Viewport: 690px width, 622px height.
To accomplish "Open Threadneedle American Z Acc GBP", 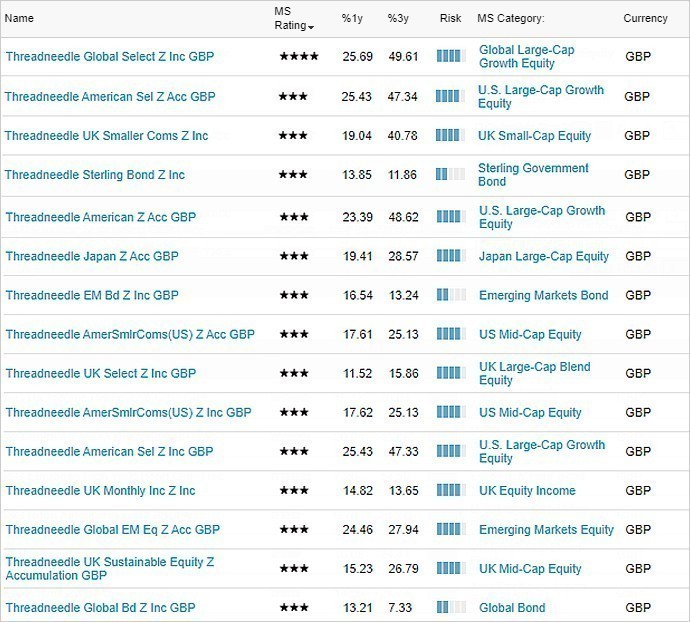I will pos(101,217).
